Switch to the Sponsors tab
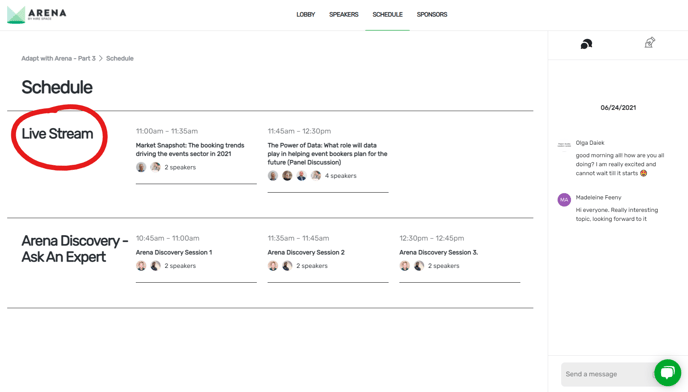The image size is (688, 392). (432, 14)
